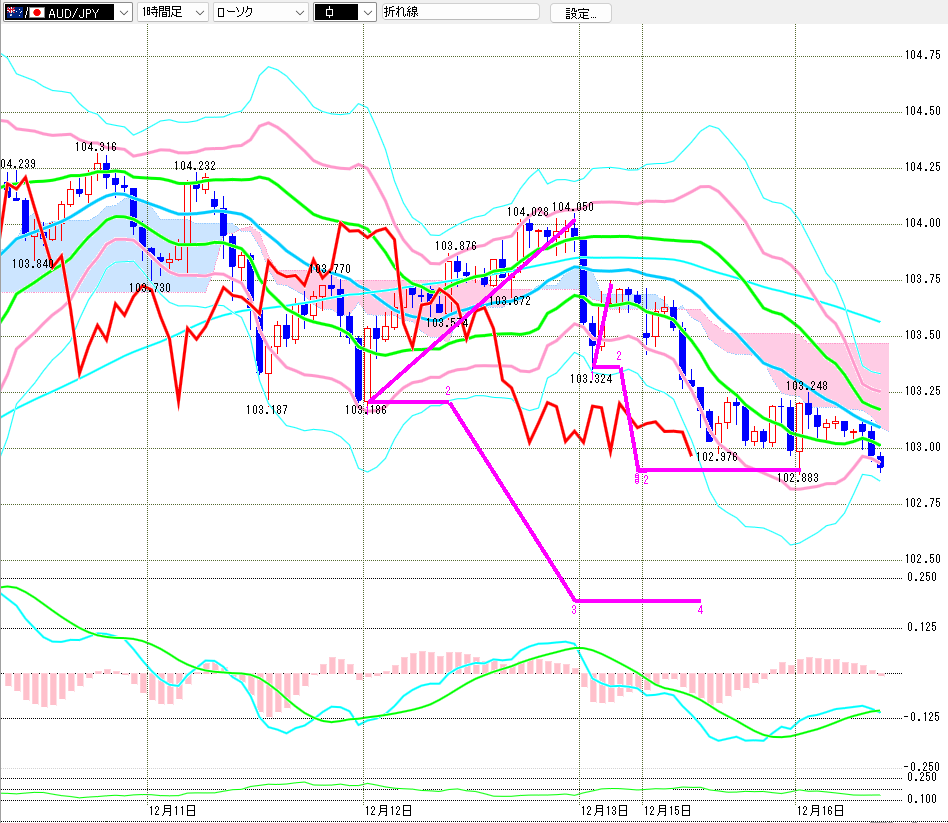Select the 103.324 price label
This screenshot has width=948, height=823.
point(590,380)
